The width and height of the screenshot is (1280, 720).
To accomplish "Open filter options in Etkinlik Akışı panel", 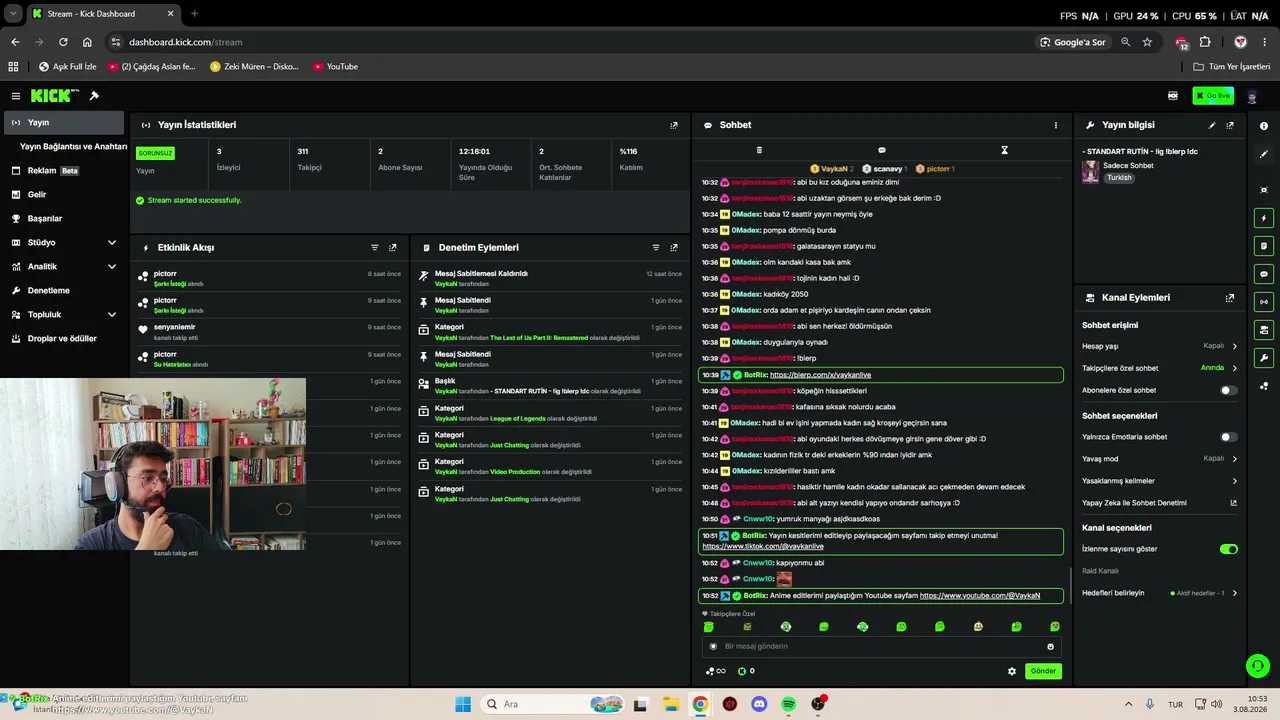I will coord(375,247).
